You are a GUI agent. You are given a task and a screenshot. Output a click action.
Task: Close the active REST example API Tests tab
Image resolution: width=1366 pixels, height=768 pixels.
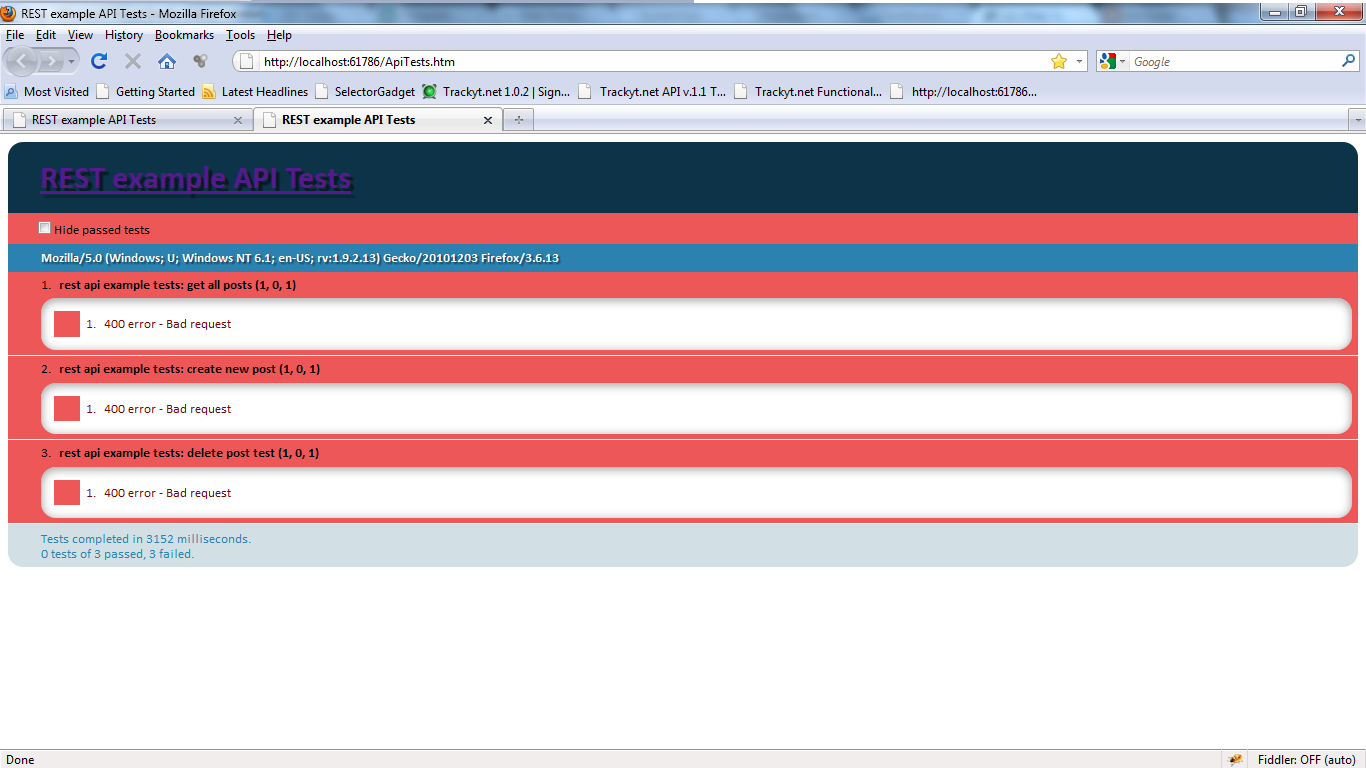click(488, 120)
